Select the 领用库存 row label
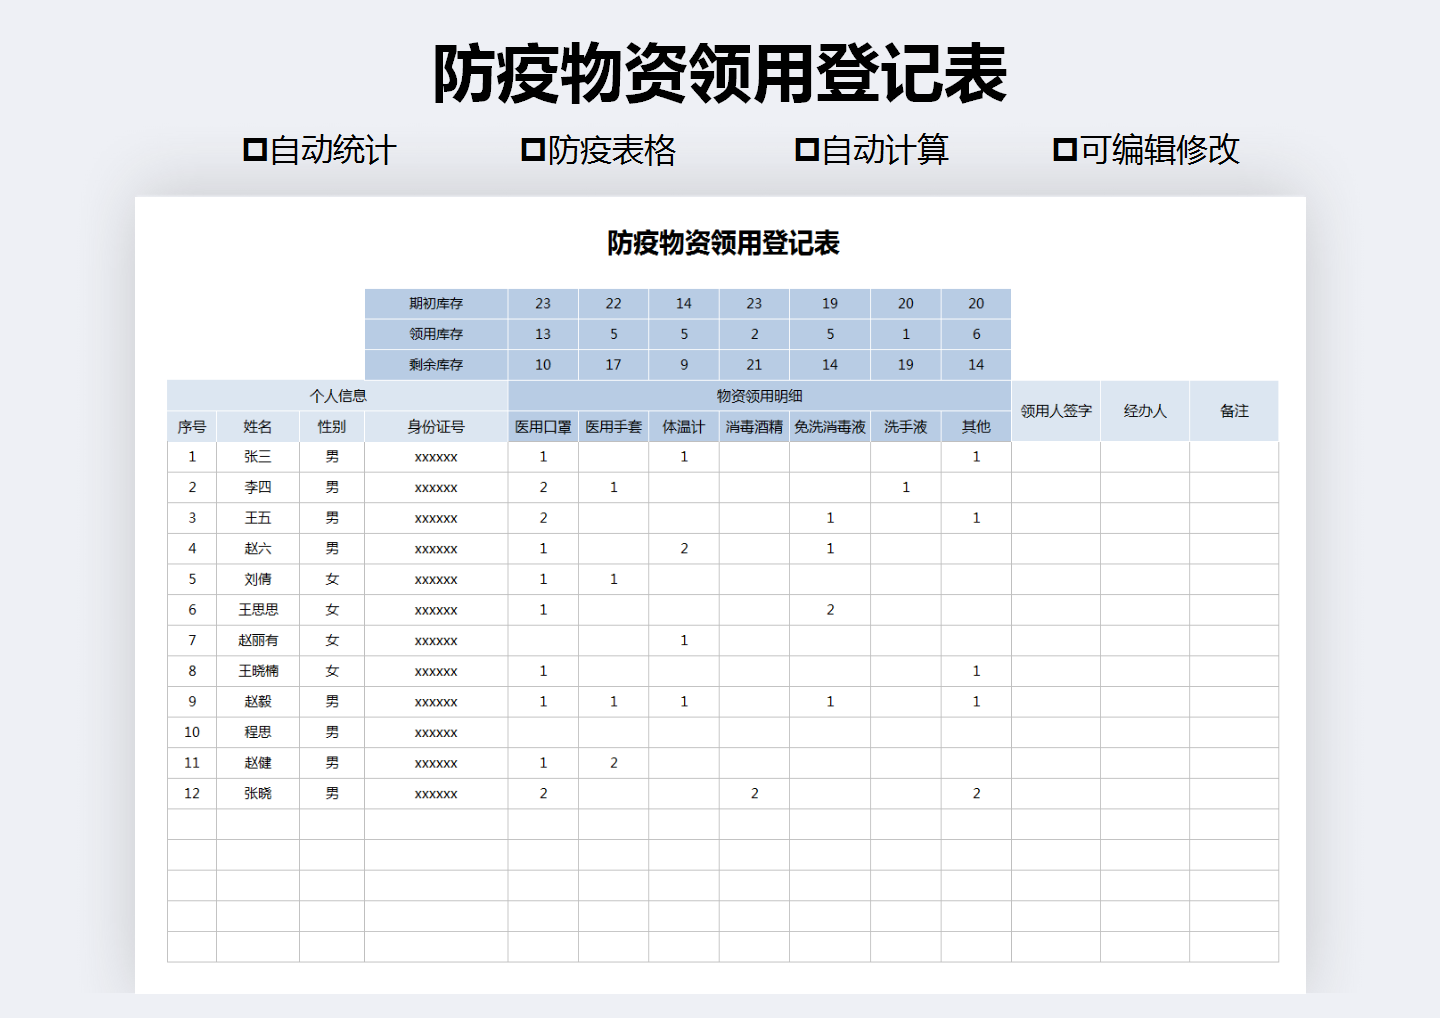 [436, 333]
